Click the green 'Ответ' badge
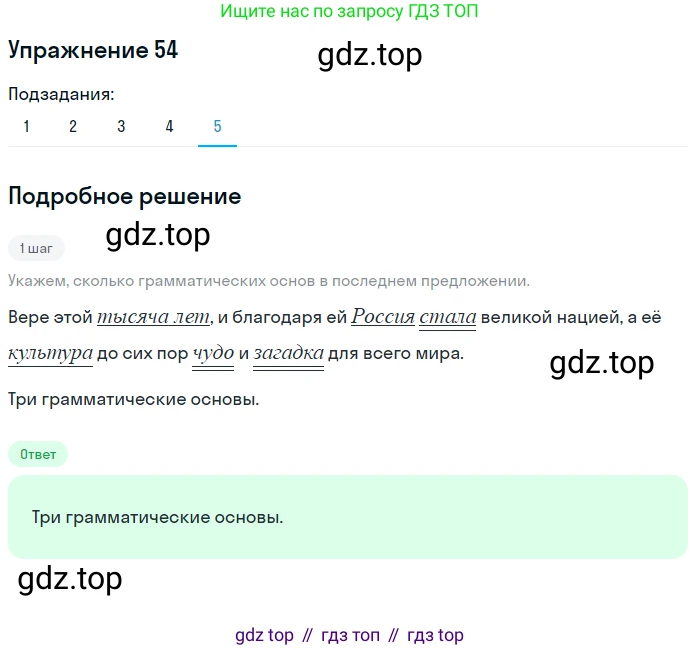Screen dimensions: 700x650 click(x=38, y=454)
